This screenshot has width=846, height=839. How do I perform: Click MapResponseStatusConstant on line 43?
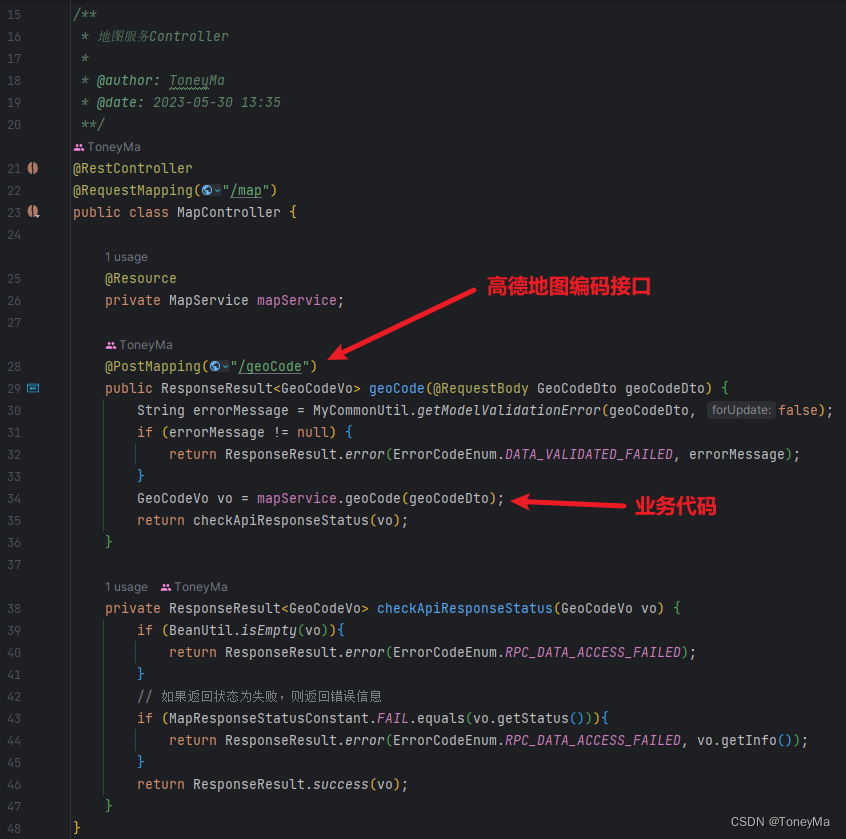269,719
